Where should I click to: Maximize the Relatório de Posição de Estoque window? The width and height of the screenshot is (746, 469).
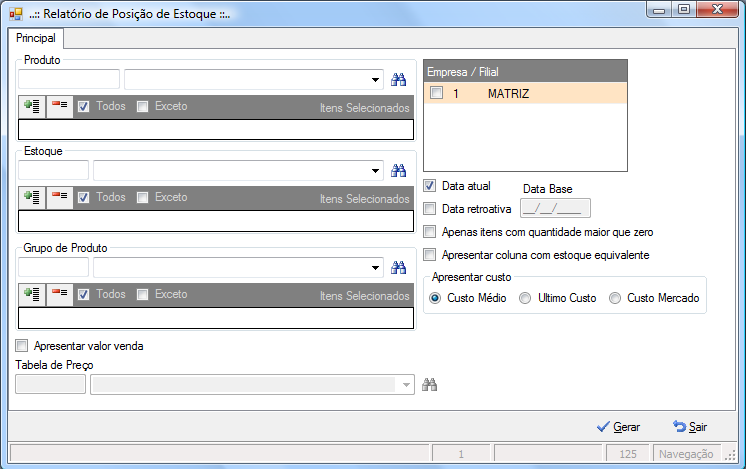[684, 10]
